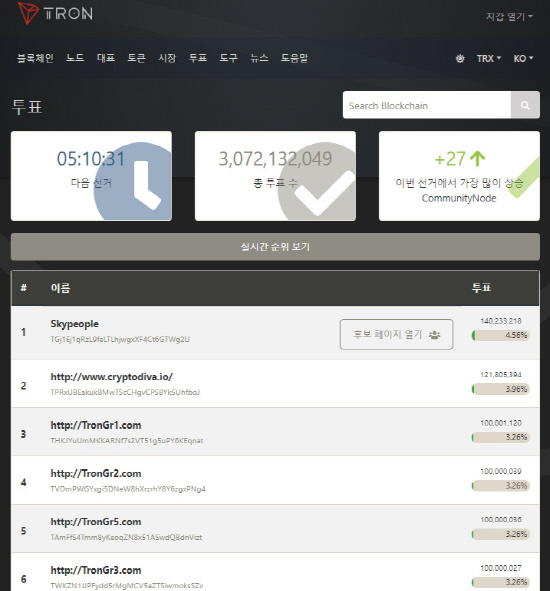The image size is (550, 591).
Task: Open the Skypeople candidate
Action: click(x=75, y=324)
